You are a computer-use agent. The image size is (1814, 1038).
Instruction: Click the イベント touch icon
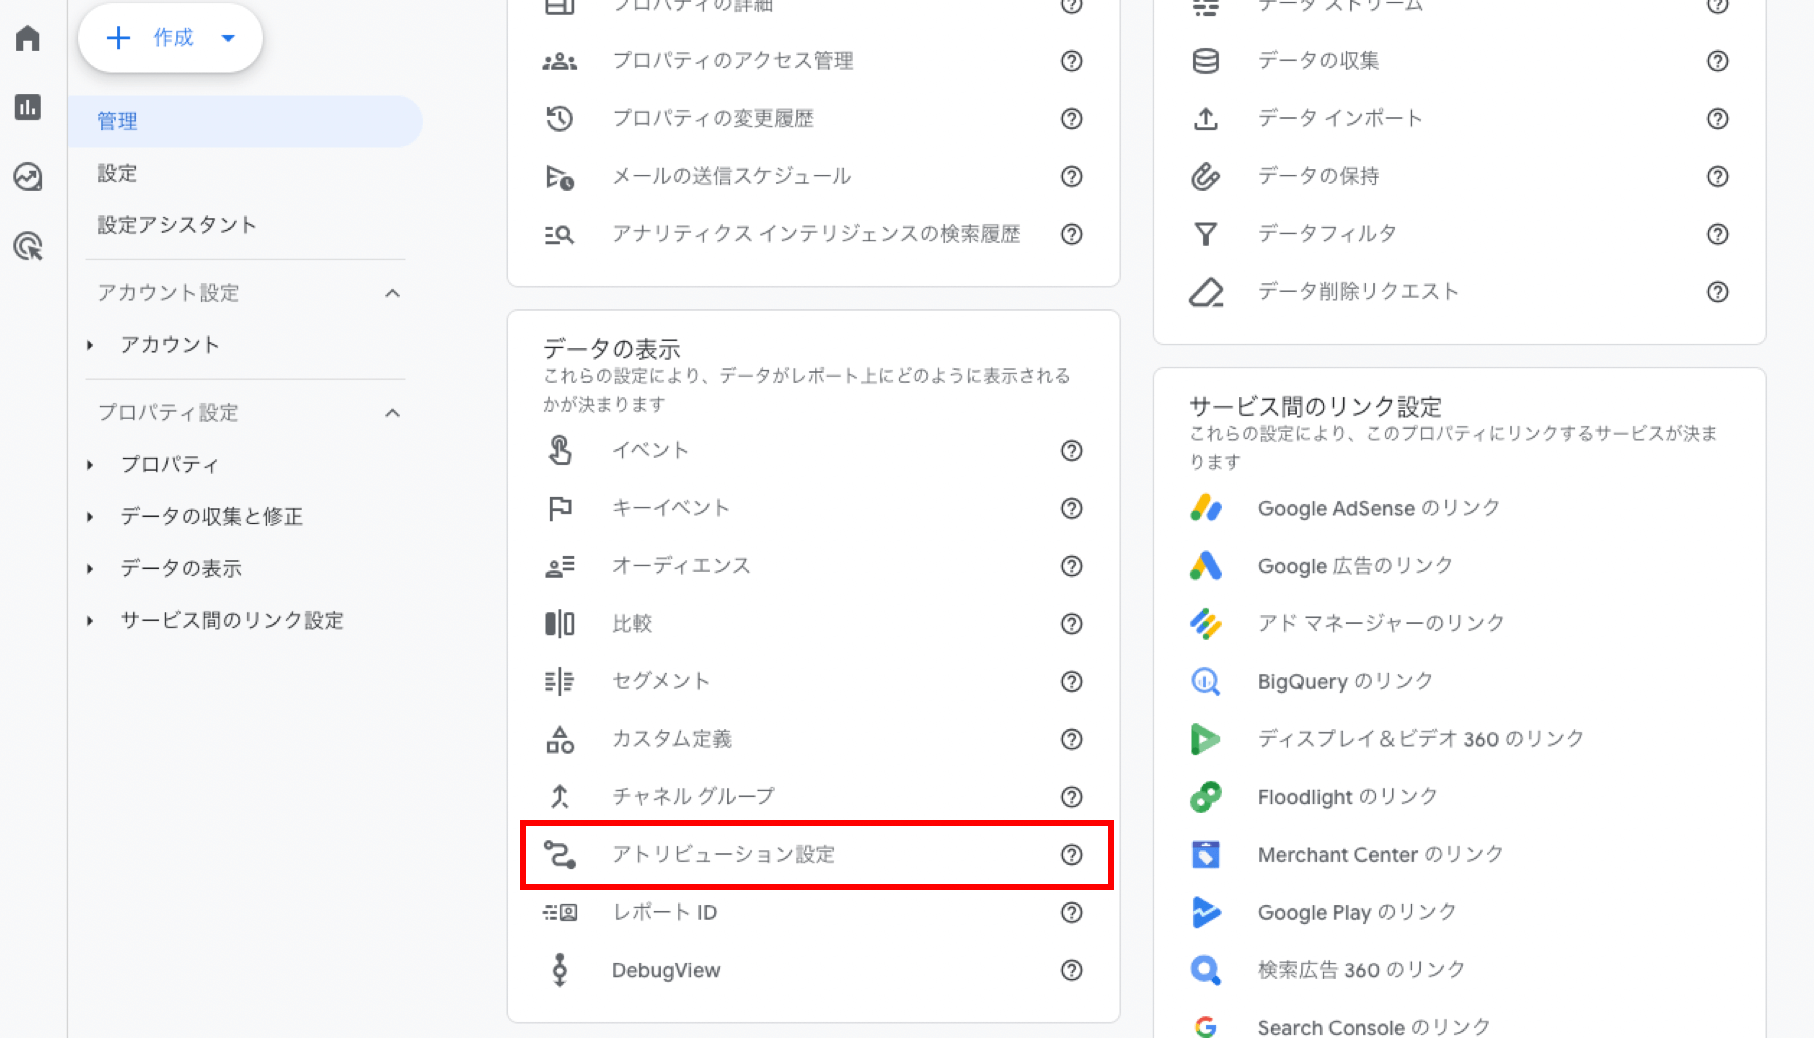[560, 450]
